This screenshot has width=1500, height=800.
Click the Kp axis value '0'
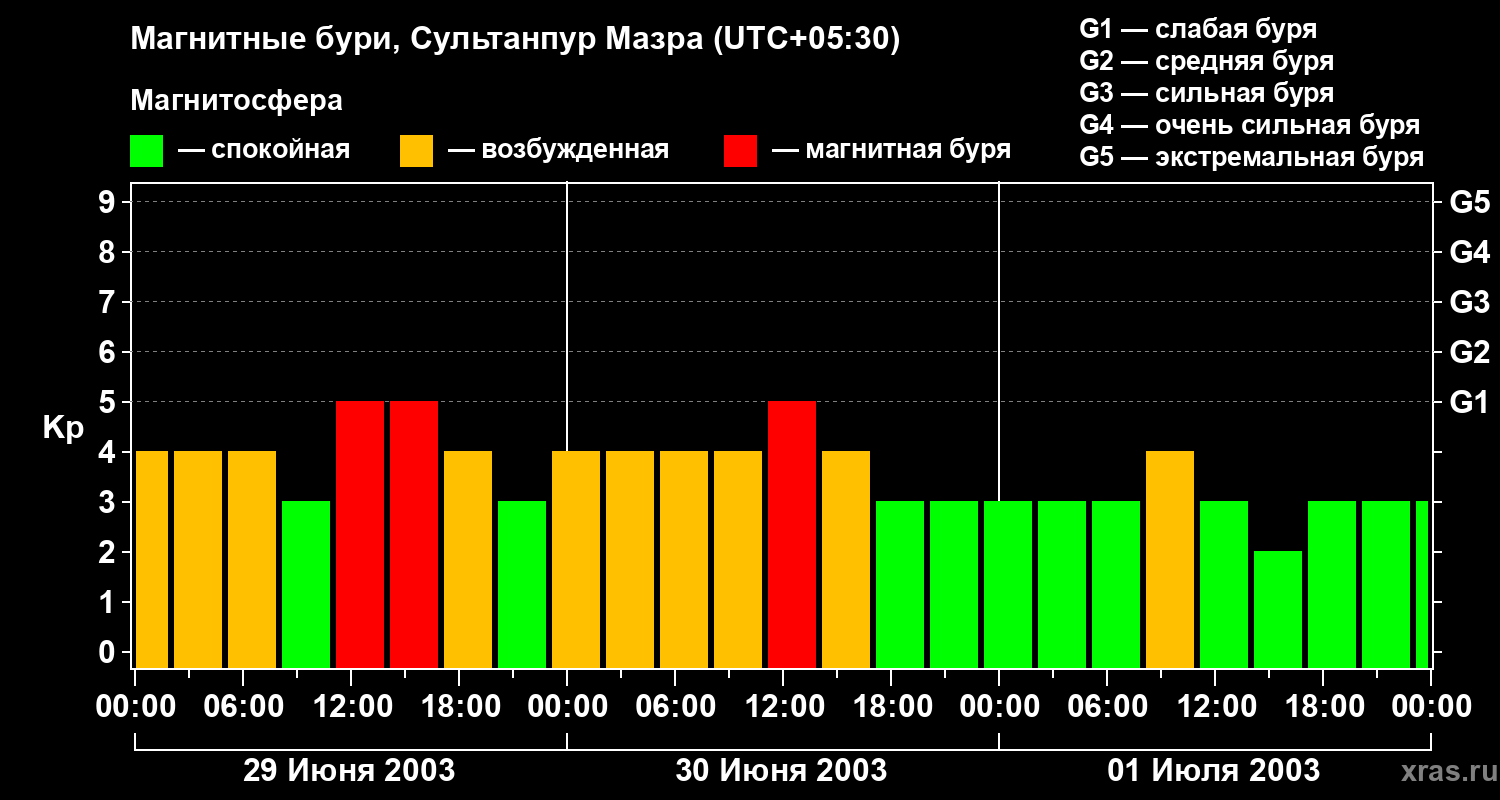pos(109,653)
